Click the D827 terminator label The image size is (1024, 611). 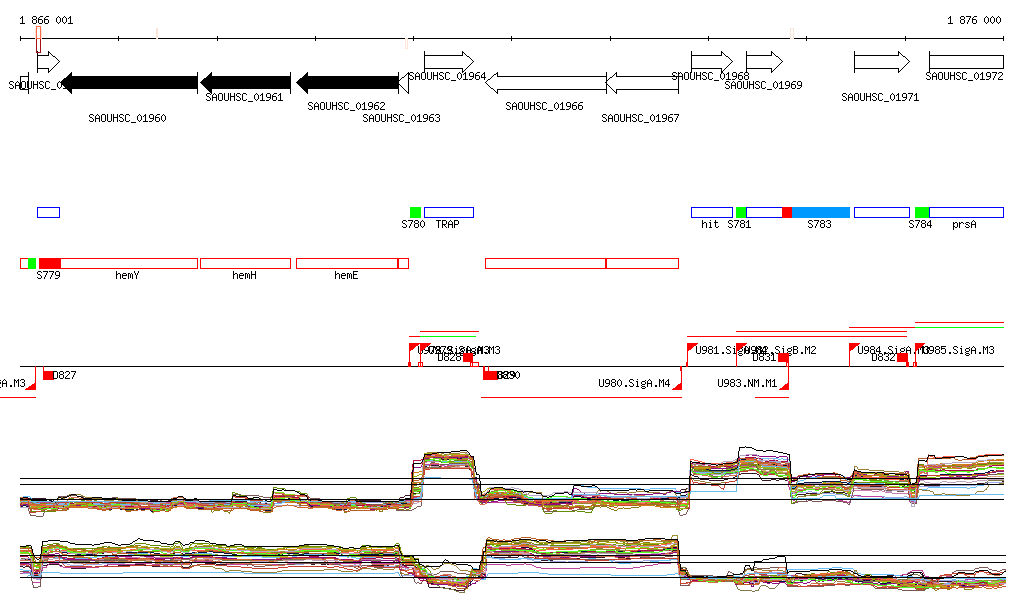(65, 375)
